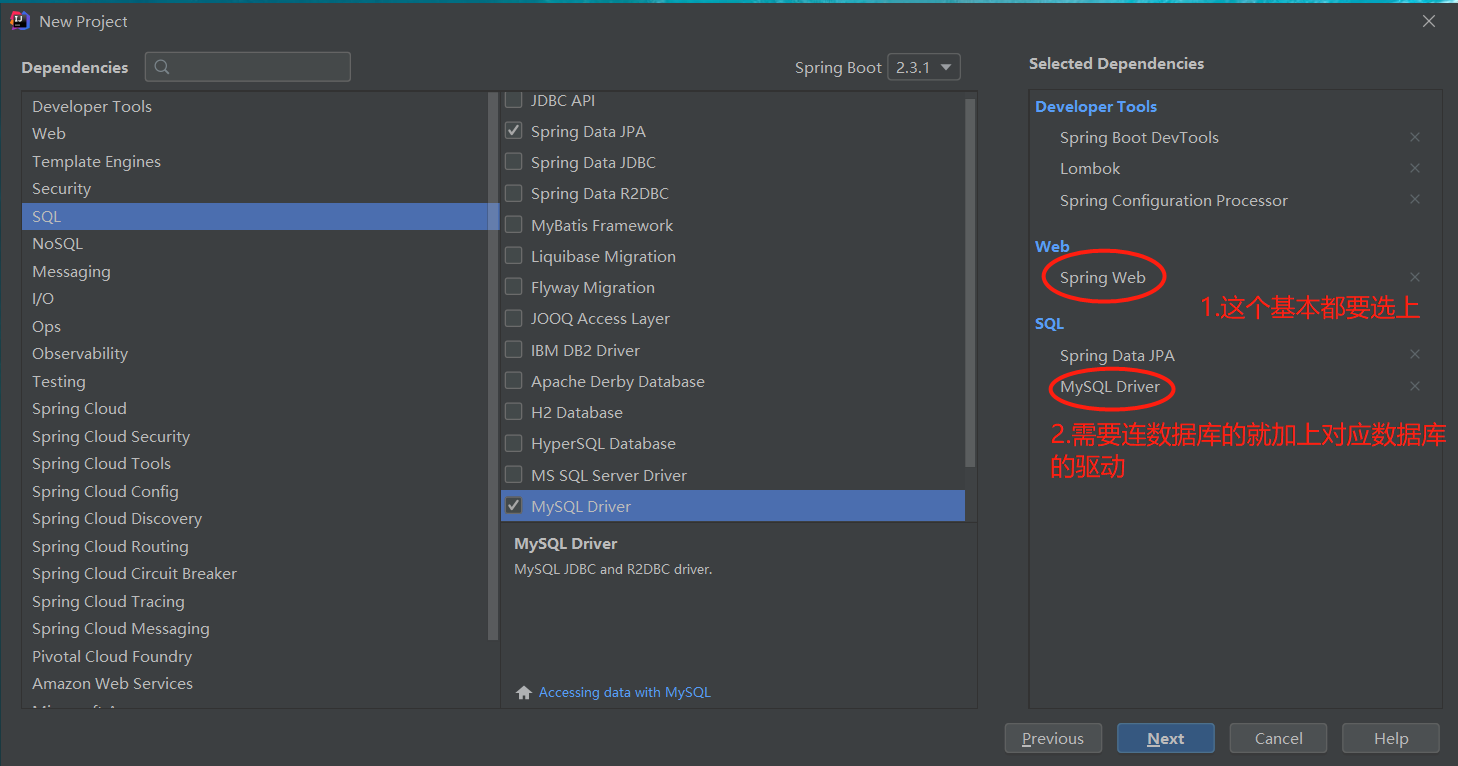Select the NoSQL category

pyautogui.click(x=255, y=243)
